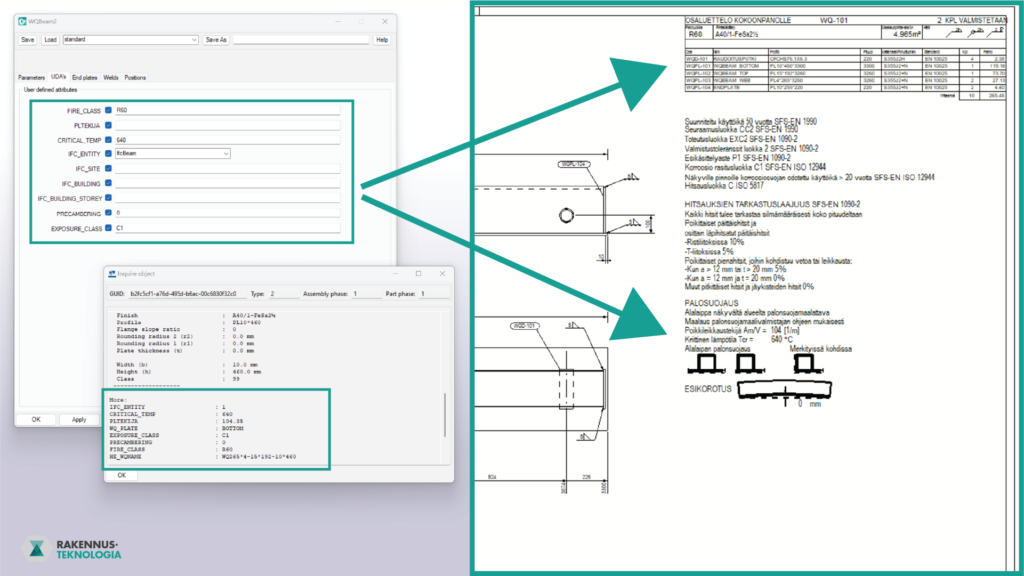The height and width of the screenshot is (576, 1024).
Task: Click the PLTEKIJA input field
Action: point(227,125)
